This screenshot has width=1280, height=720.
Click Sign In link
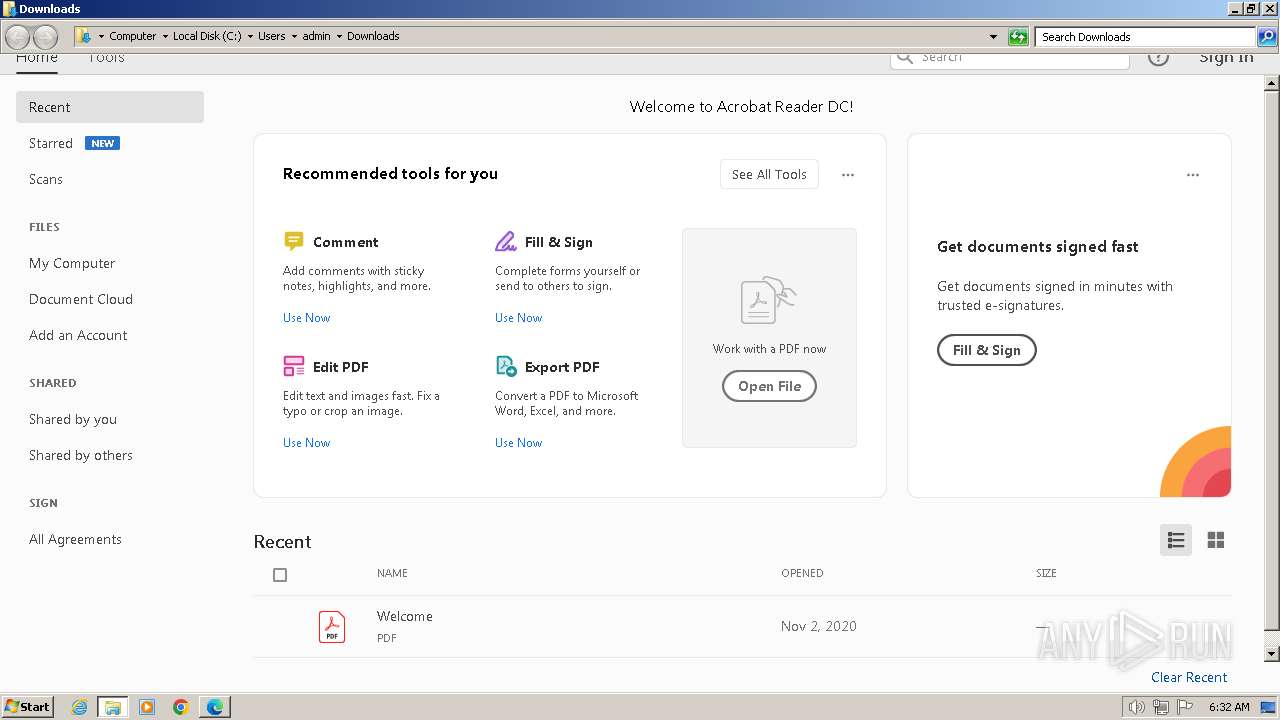click(1226, 57)
